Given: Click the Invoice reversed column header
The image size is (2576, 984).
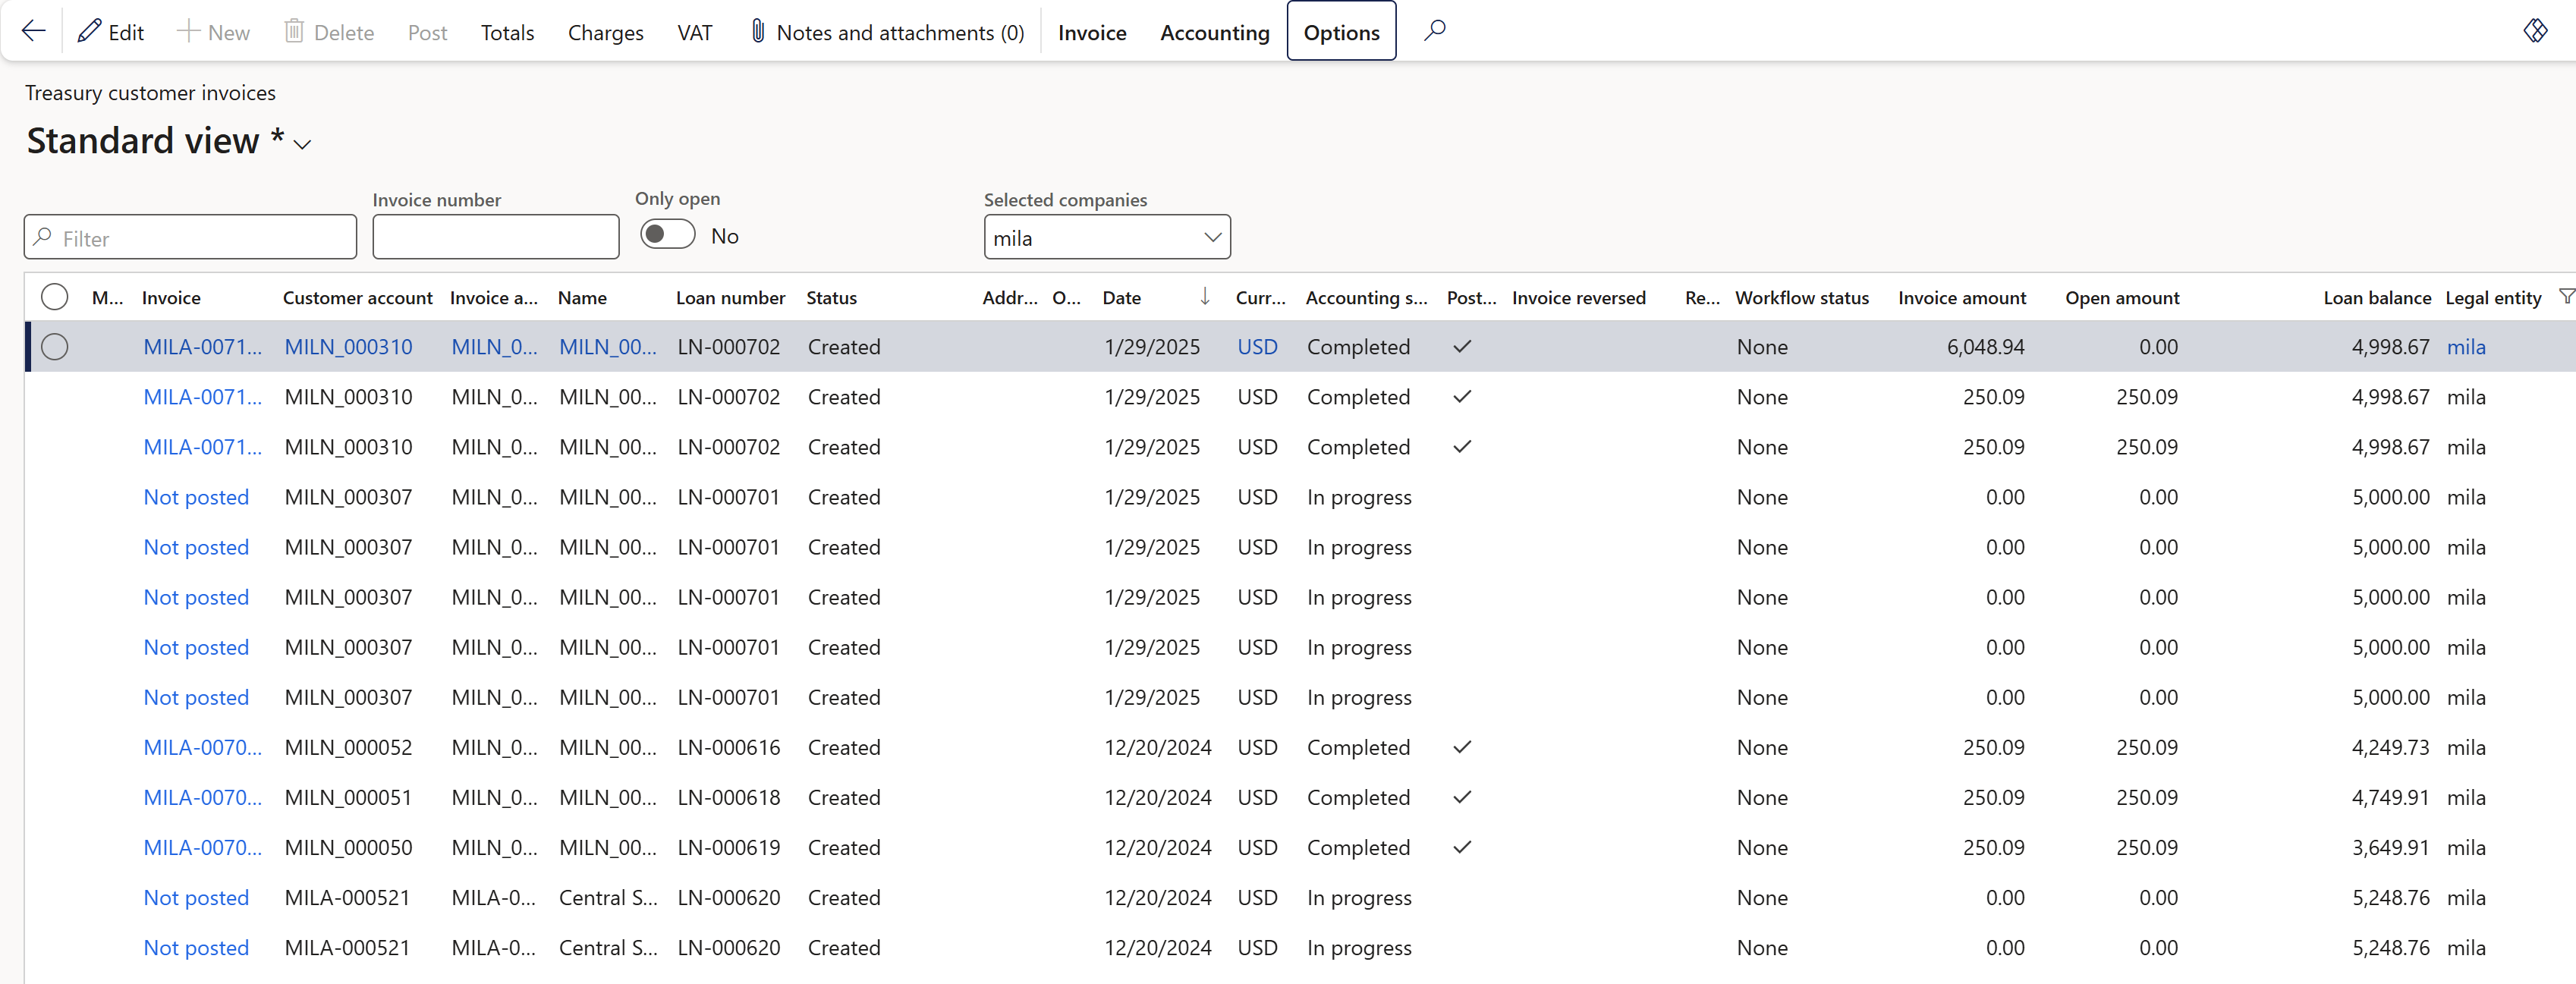Looking at the screenshot, I should (1578, 298).
